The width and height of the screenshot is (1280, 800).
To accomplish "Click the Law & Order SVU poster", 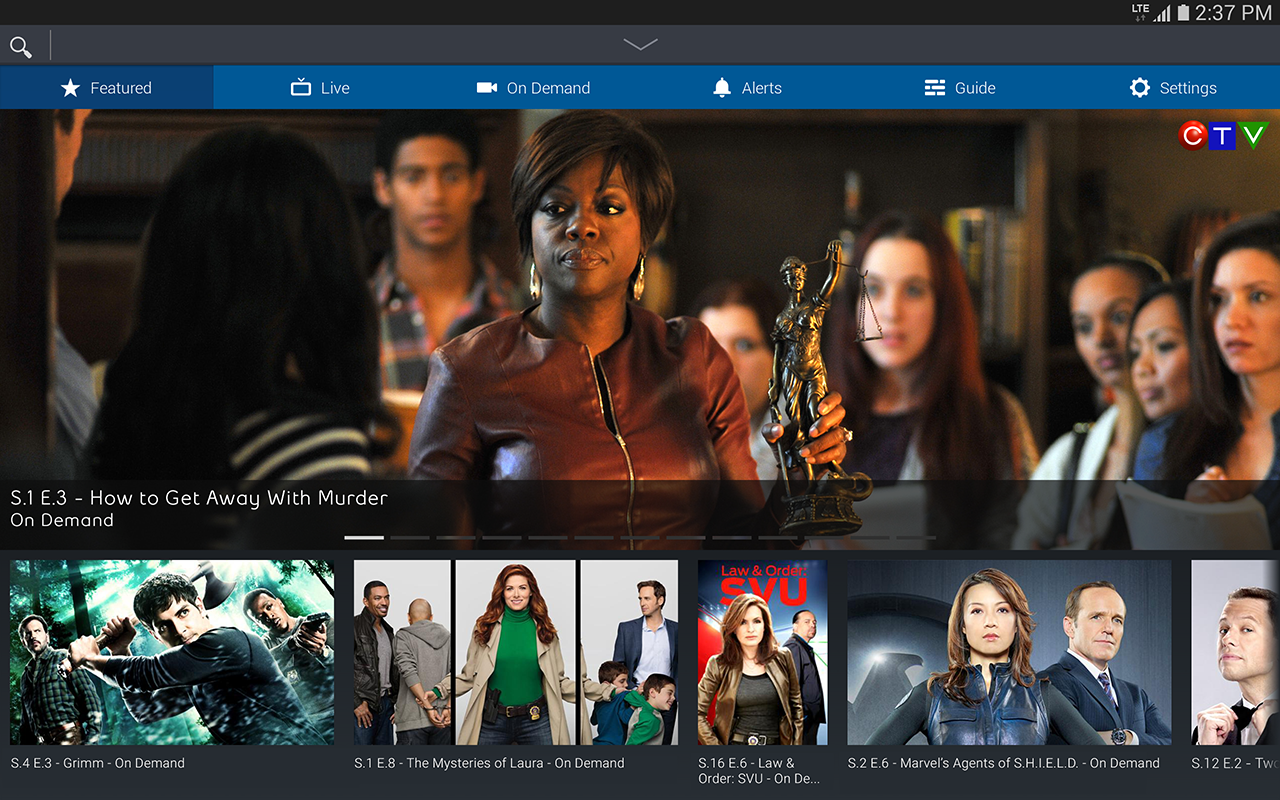I will [x=762, y=652].
